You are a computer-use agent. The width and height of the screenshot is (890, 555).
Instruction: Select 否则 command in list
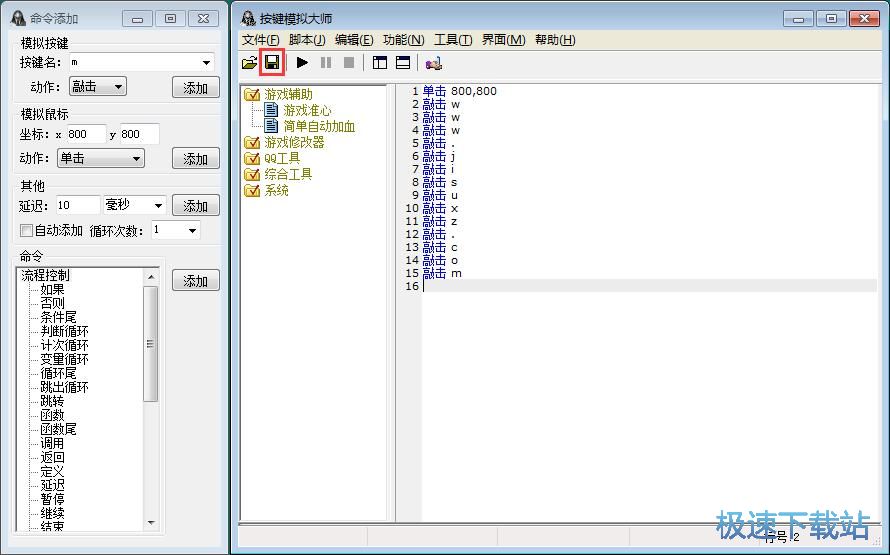(52, 303)
